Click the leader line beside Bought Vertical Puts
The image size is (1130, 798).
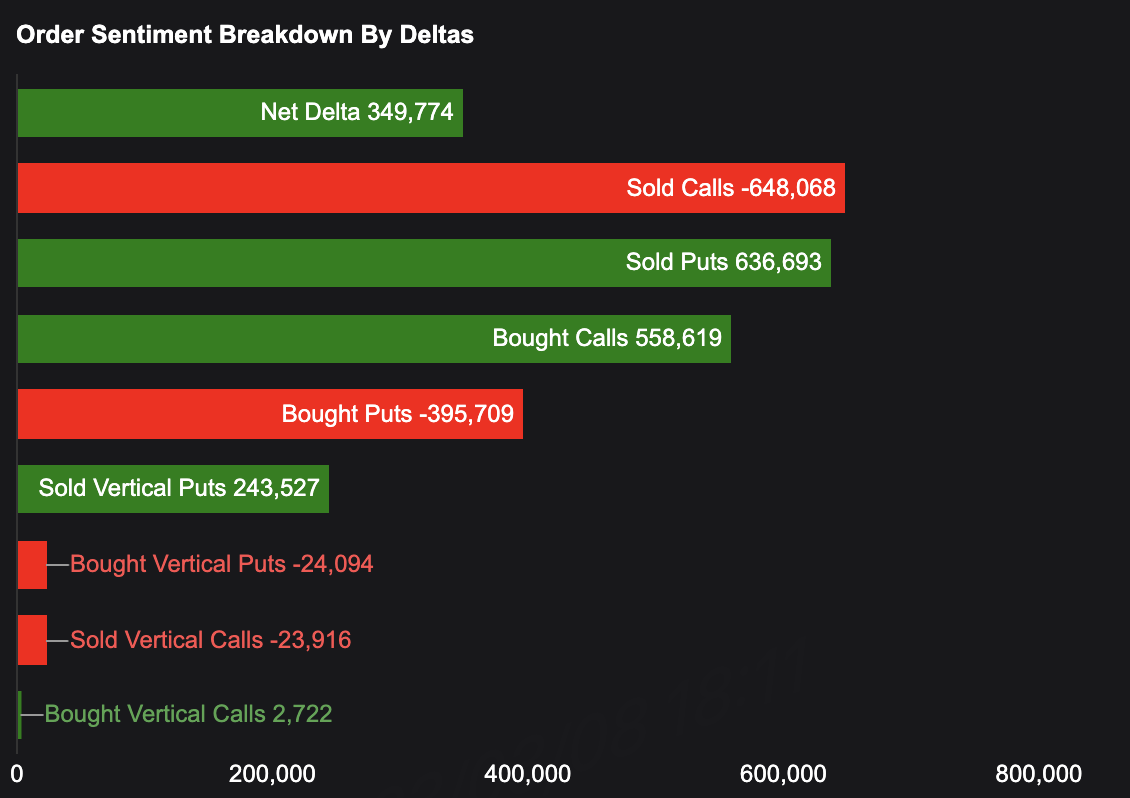coord(58,565)
